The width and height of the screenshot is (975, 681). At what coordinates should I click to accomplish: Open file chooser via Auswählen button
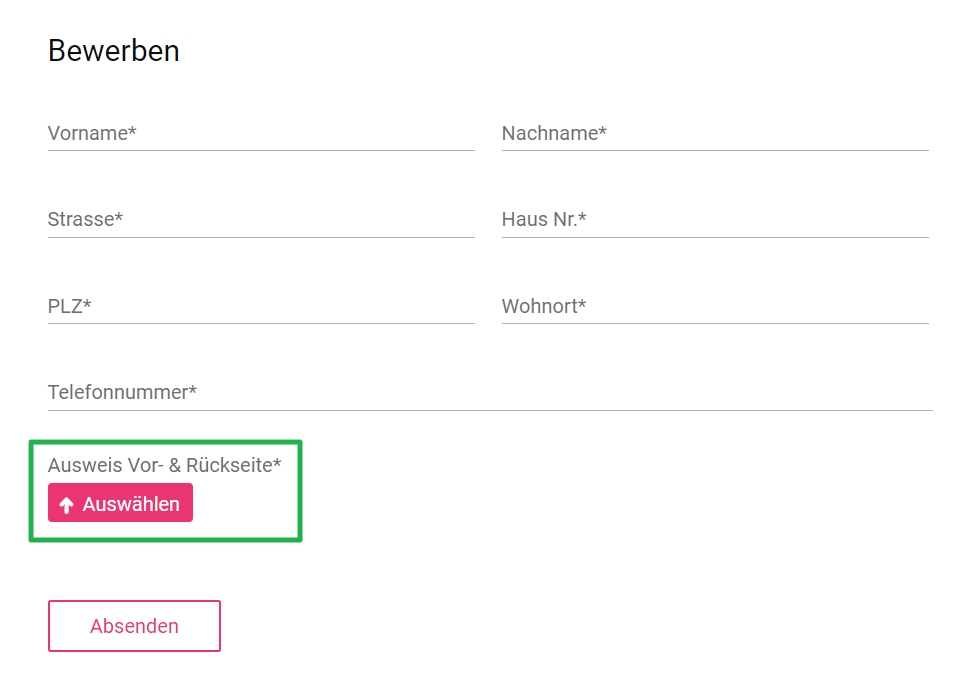point(120,503)
